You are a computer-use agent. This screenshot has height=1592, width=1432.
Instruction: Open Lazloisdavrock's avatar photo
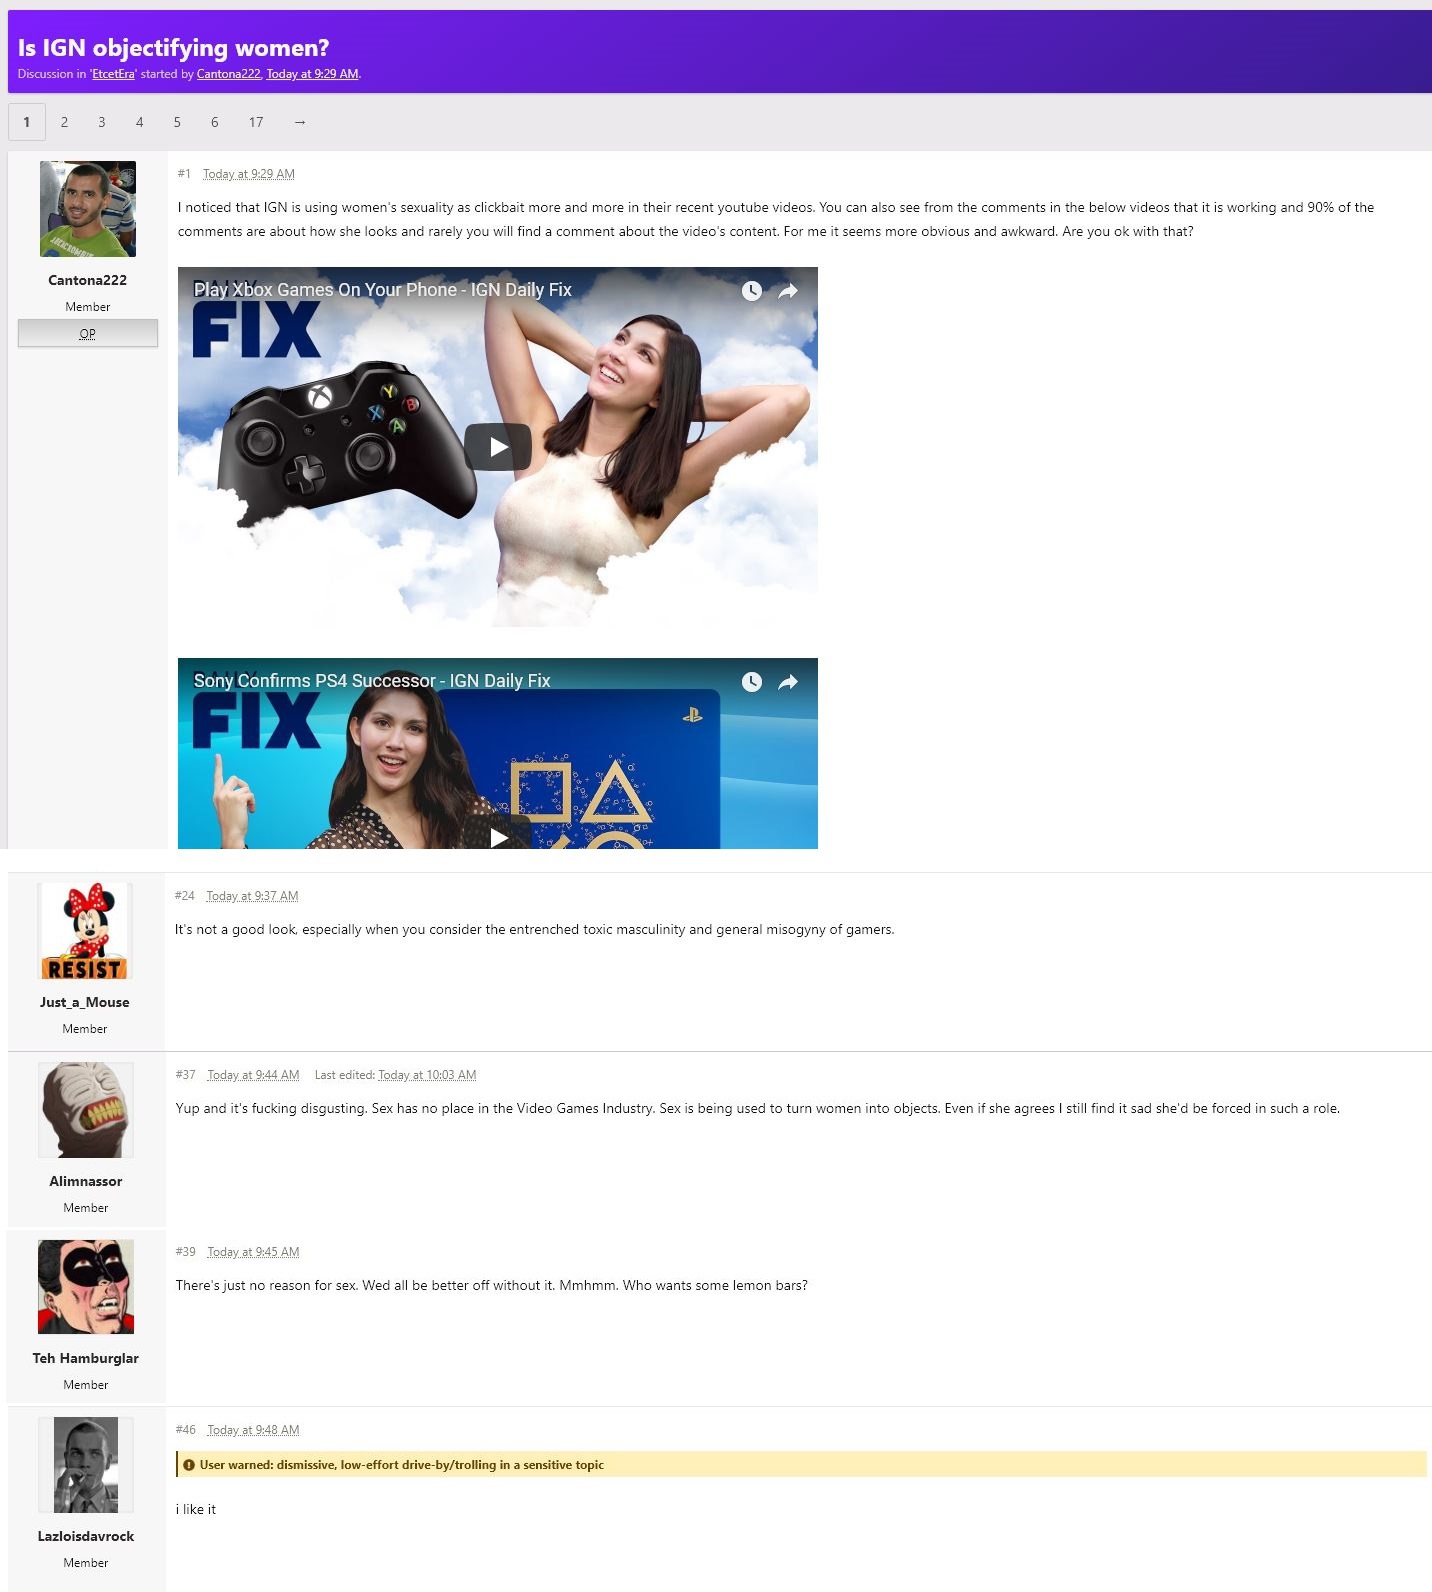click(x=86, y=1465)
